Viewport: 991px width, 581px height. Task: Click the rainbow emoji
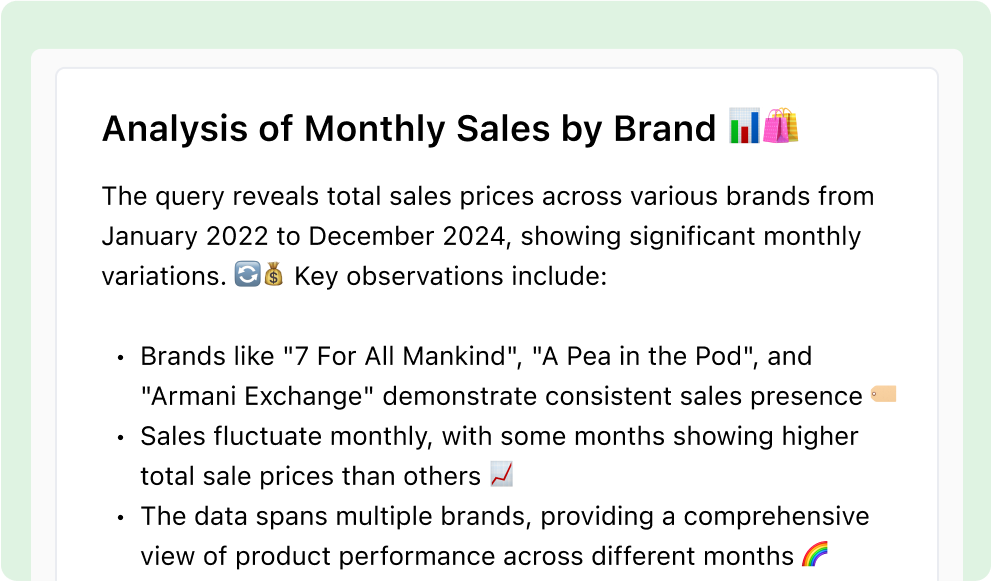tap(815, 554)
